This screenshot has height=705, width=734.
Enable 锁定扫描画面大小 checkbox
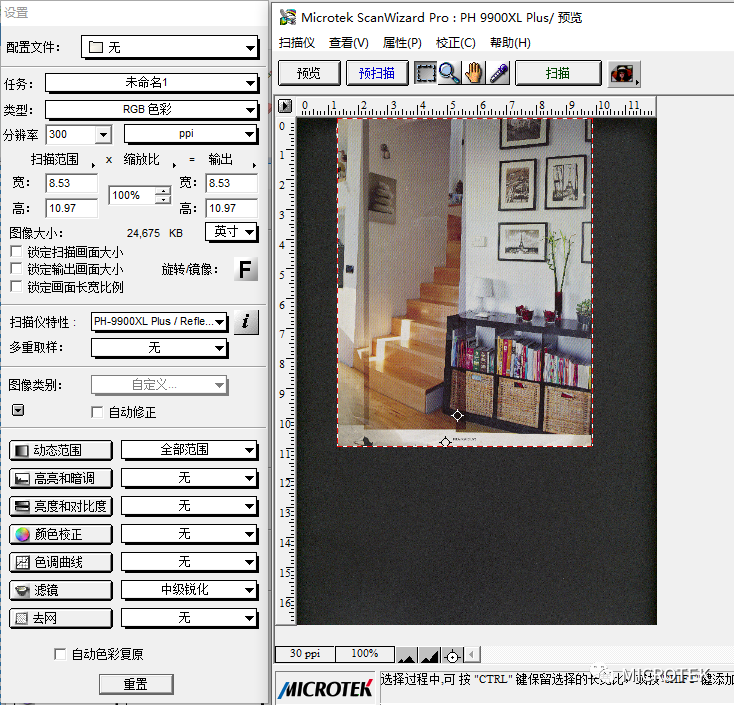tap(16, 252)
